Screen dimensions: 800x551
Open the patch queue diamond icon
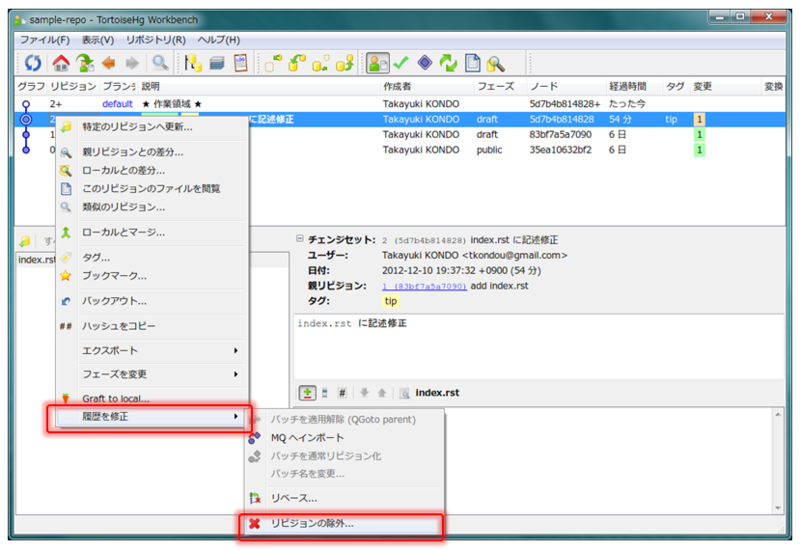[x=424, y=63]
